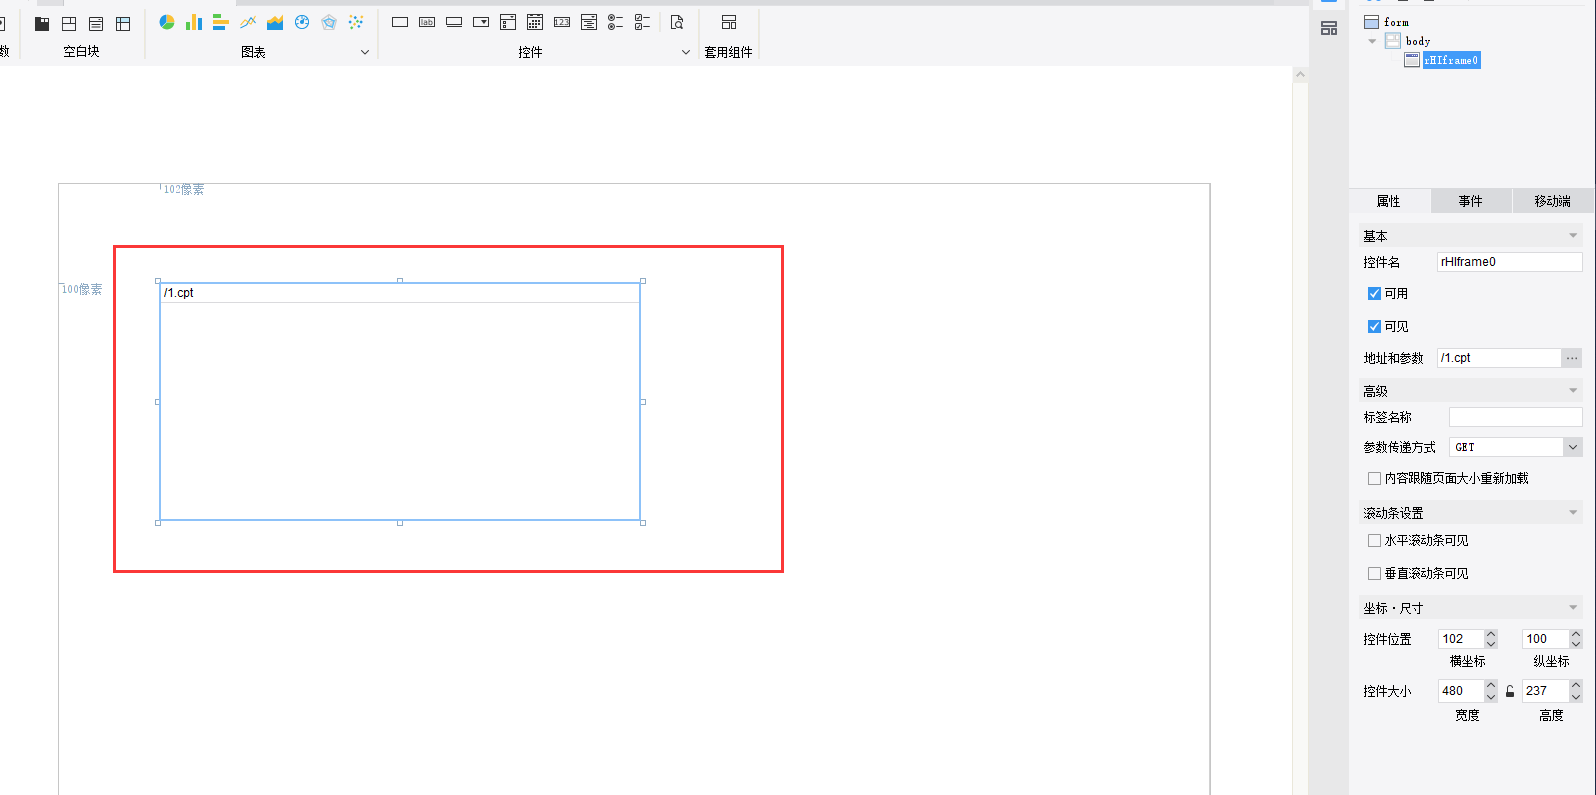Screen dimensions: 1596x795
Task: Add a text area widget
Action: click(x=589, y=22)
